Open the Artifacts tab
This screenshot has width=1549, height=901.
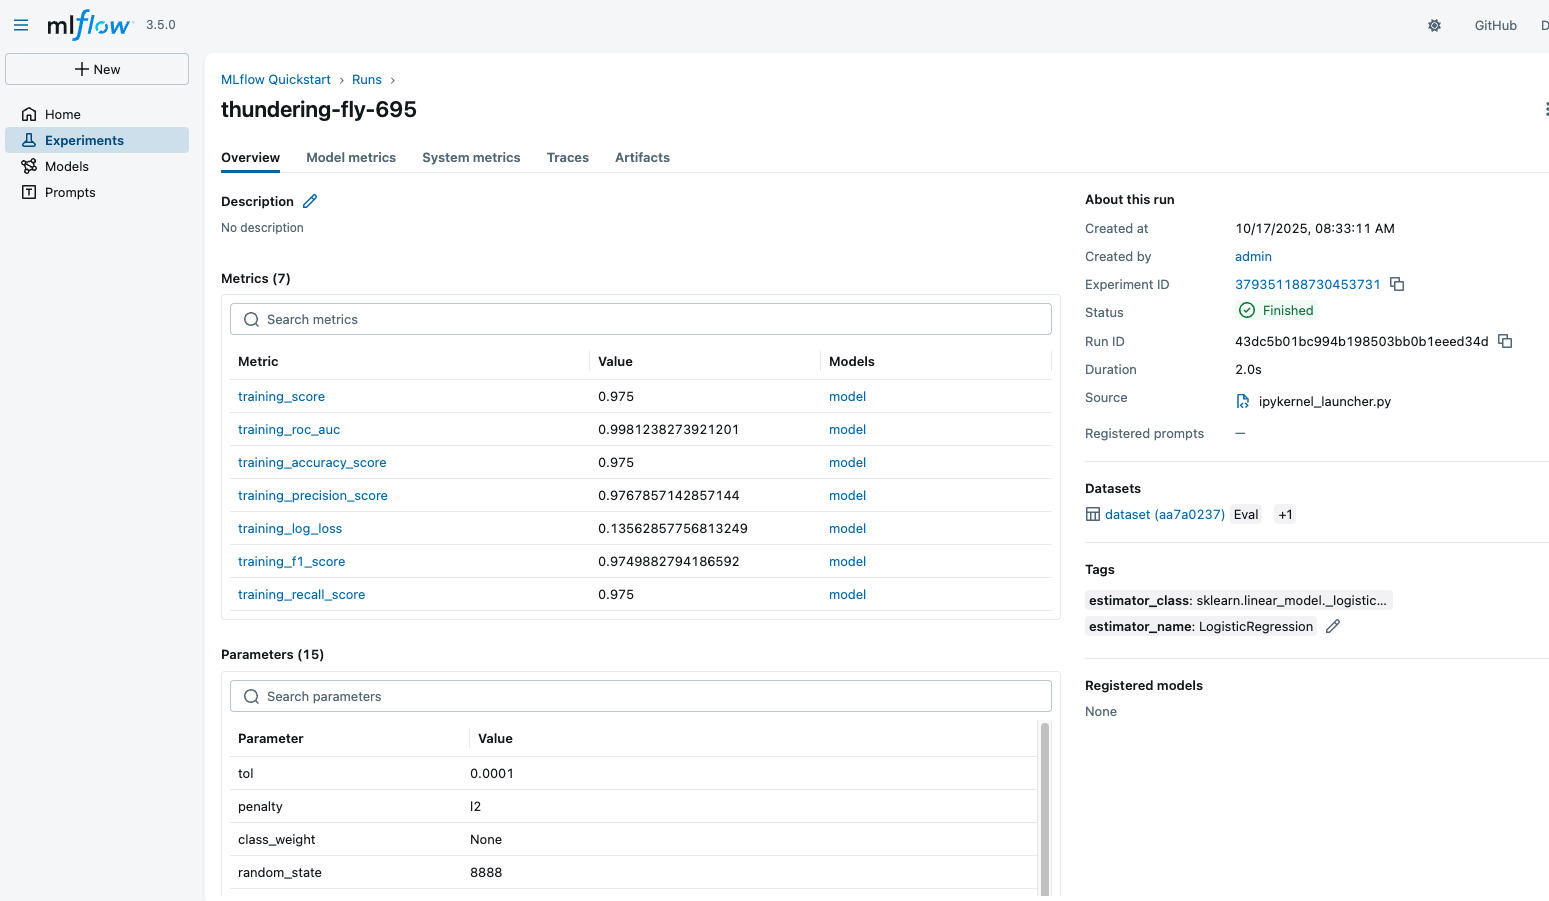642,157
